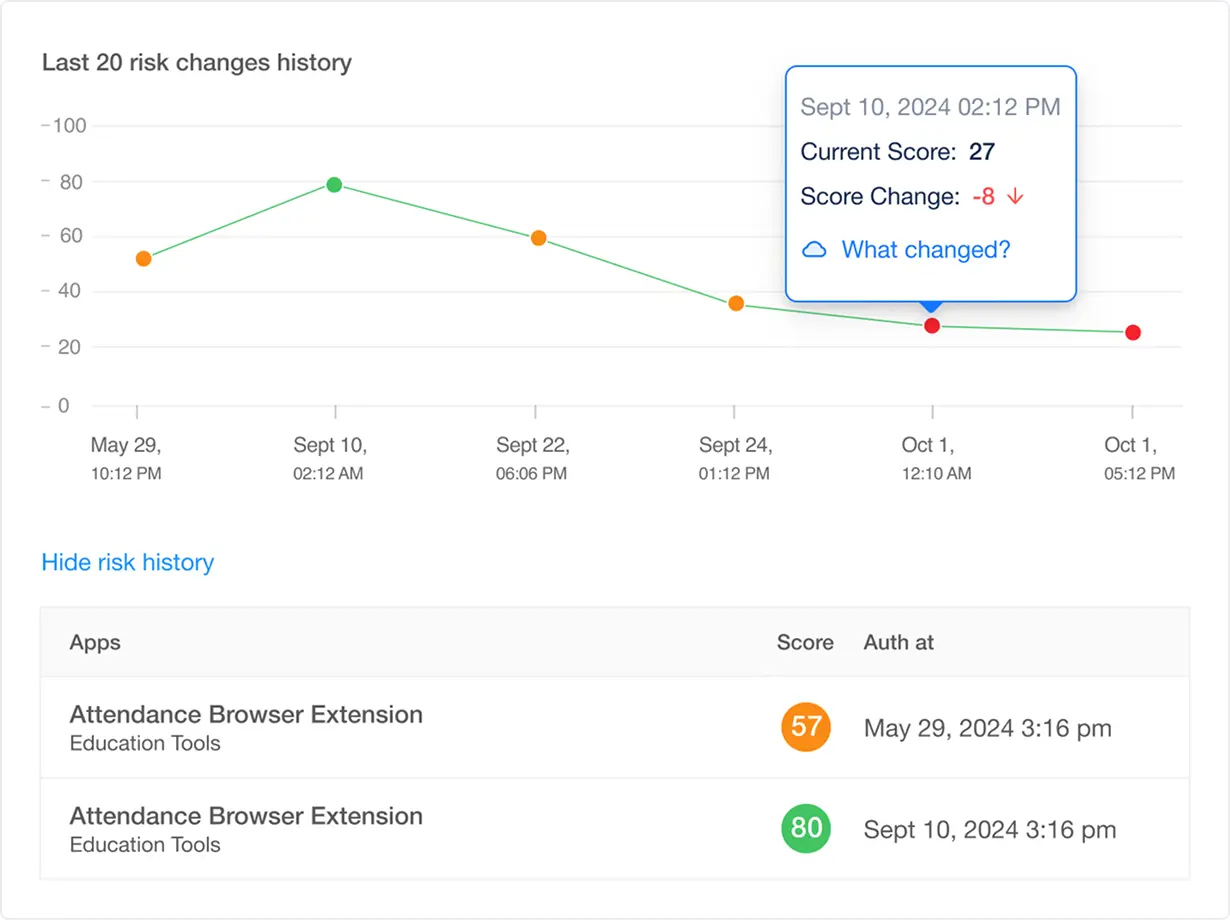Open the What changed? link
1230x920 pixels.
coord(925,250)
